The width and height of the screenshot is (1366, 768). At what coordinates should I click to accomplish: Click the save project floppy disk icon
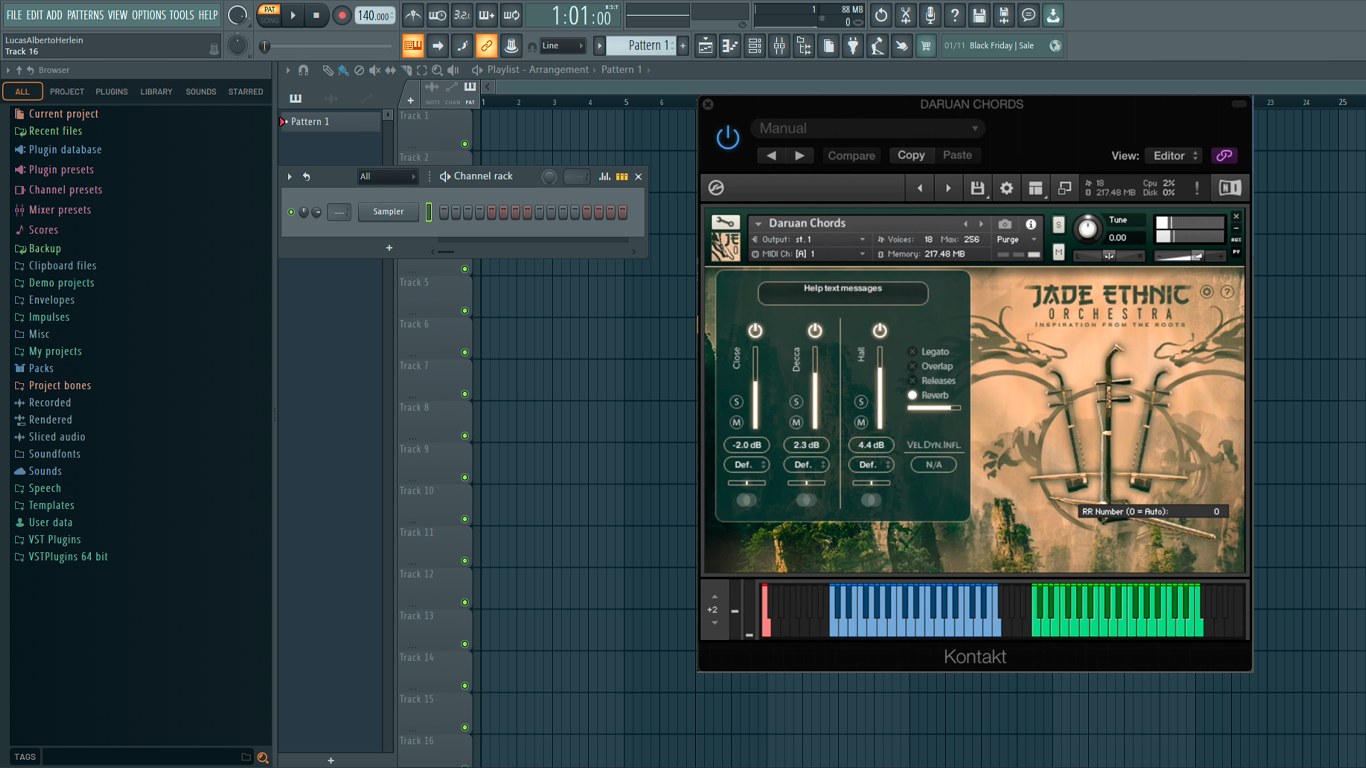(979, 15)
